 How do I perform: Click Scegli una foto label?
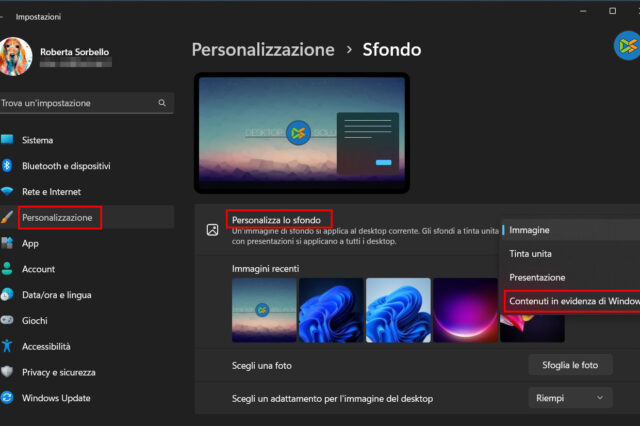pyautogui.click(x=262, y=366)
